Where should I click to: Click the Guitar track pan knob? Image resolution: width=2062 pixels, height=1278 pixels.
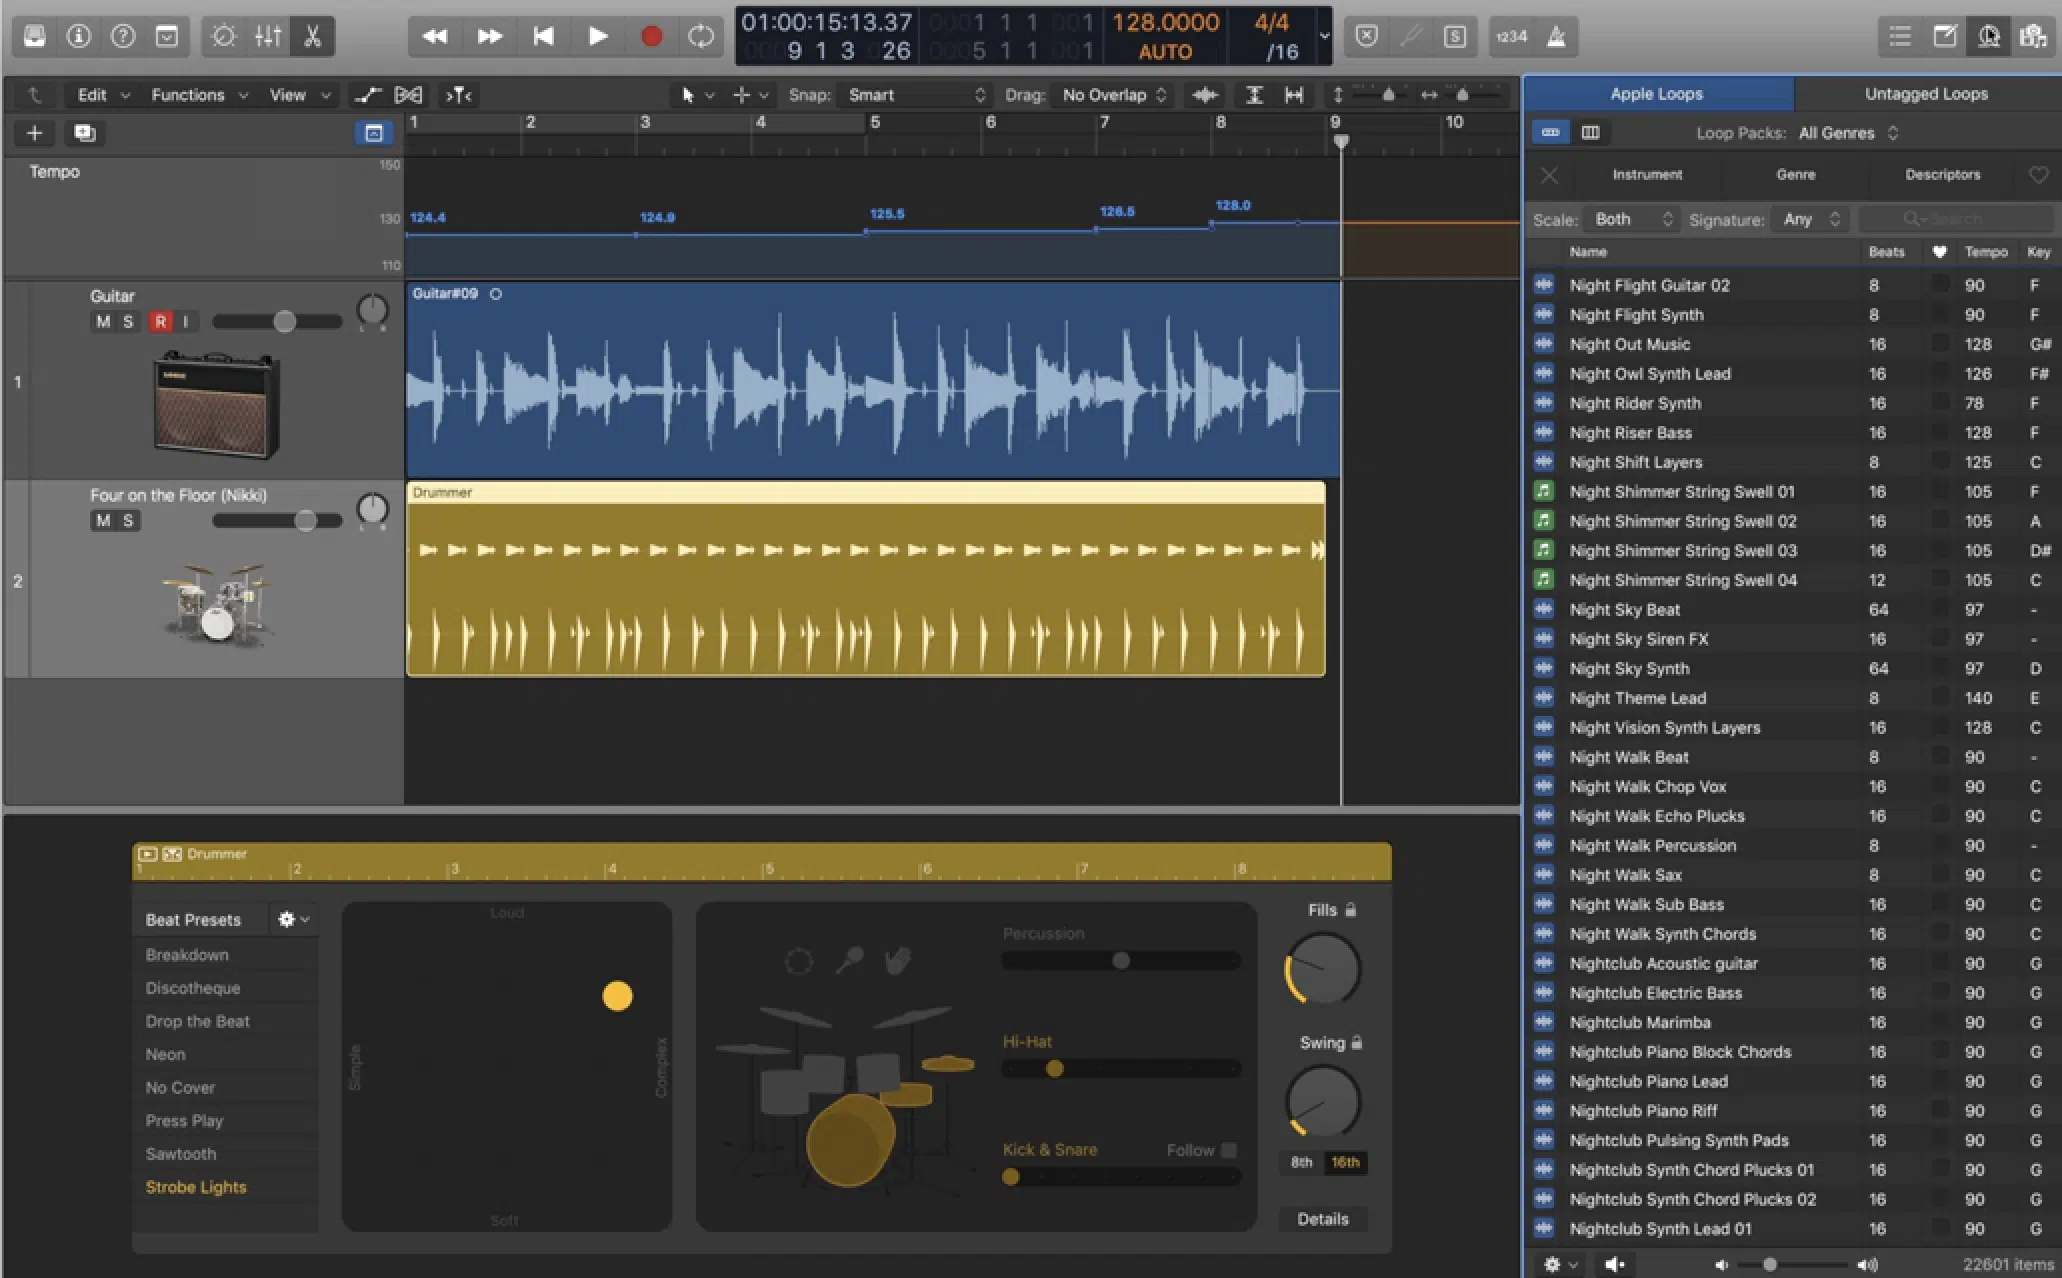click(372, 310)
